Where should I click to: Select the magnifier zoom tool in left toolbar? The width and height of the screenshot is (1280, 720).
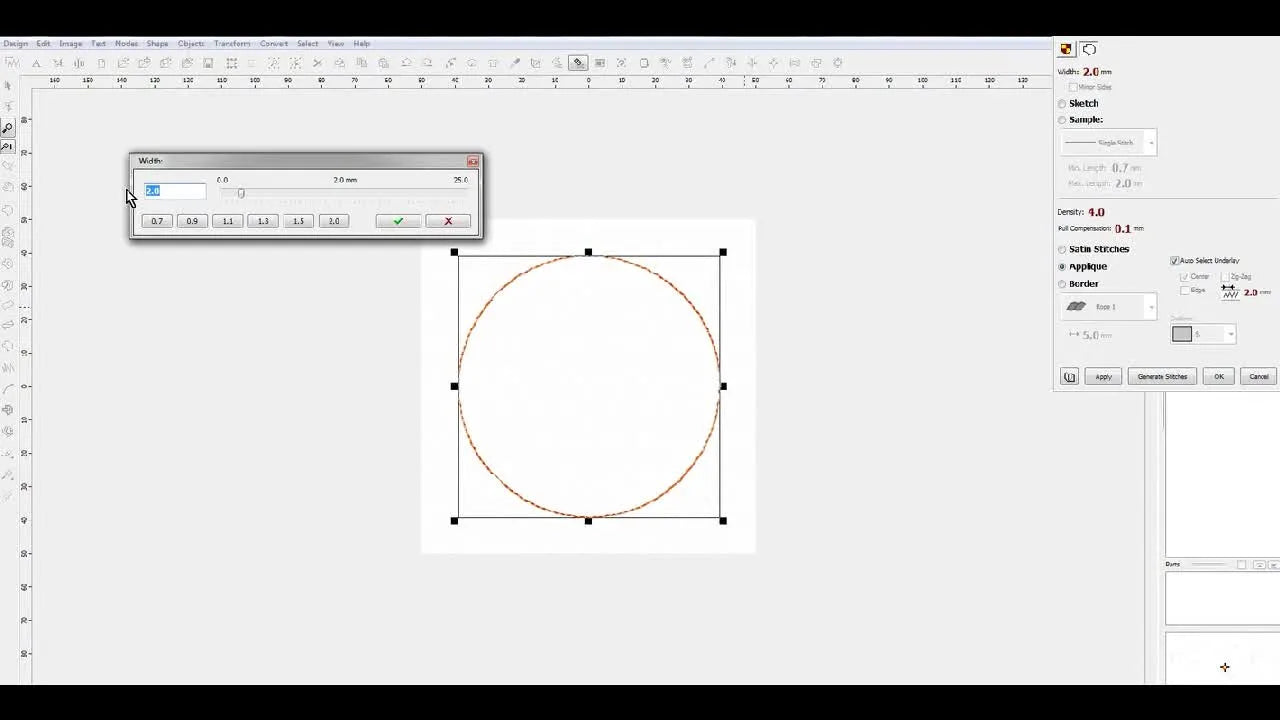click(7, 128)
